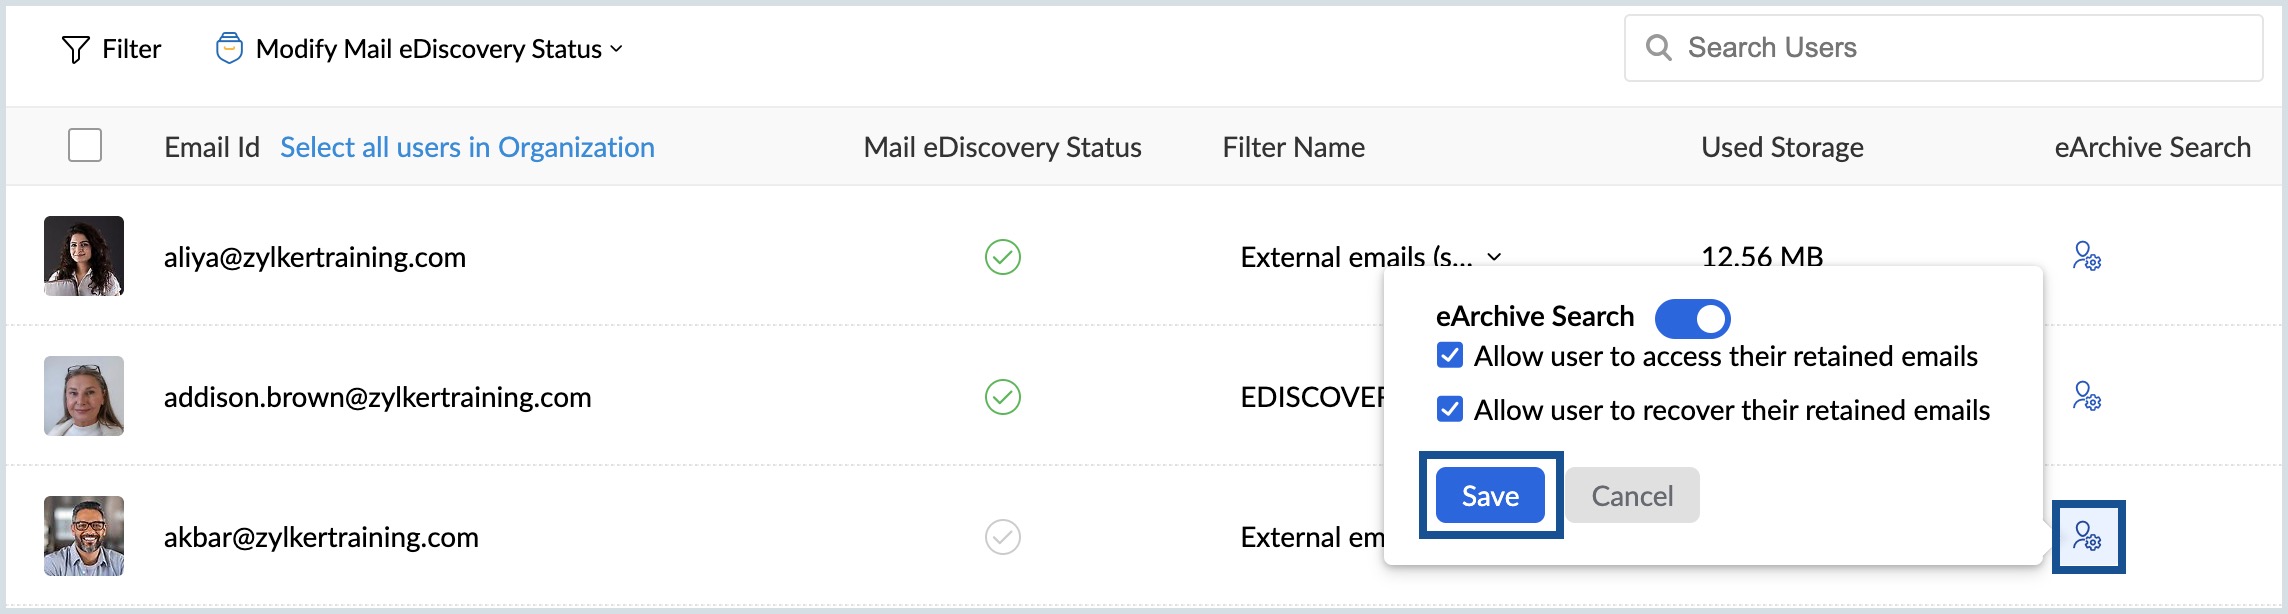Click the Filter funnel icon
This screenshot has width=2288, height=614.
pyautogui.click(x=74, y=48)
